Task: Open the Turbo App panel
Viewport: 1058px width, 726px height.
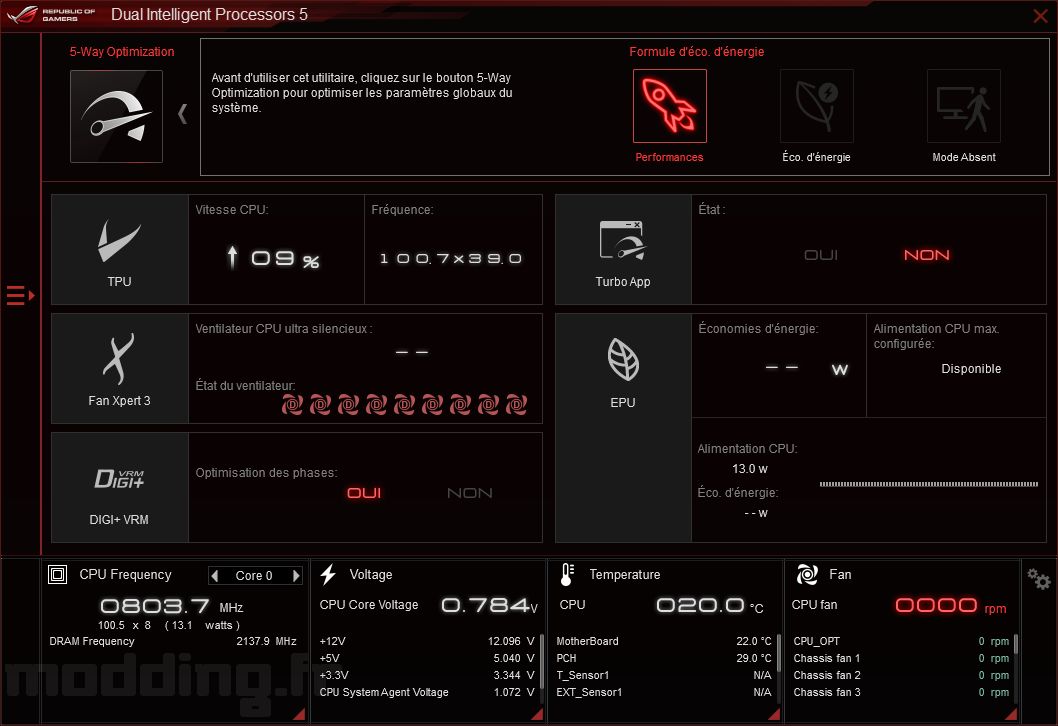Action: [623, 250]
